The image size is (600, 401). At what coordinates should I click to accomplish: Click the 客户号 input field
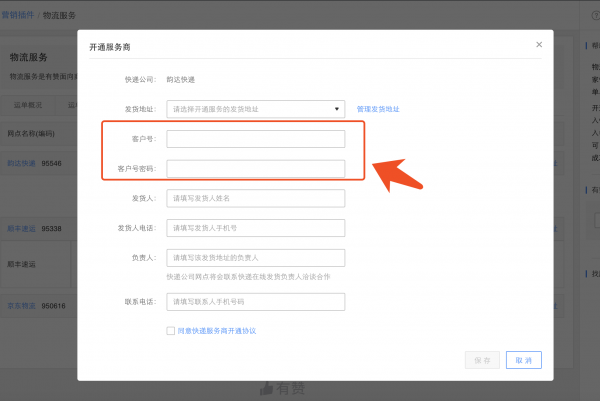(x=255, y=138)
